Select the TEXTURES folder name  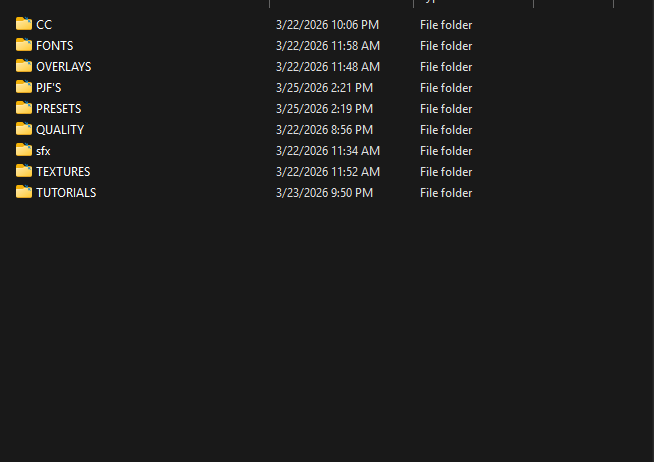click(x=63, y=172)
